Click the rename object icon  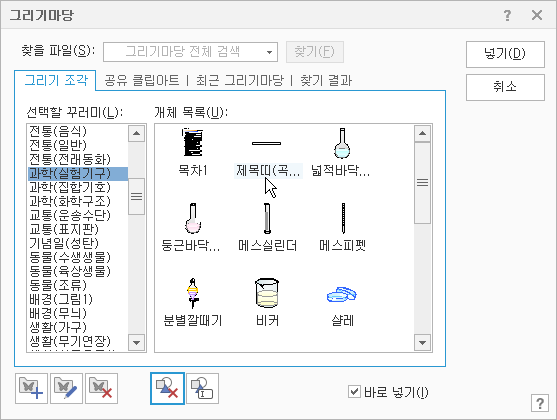202,388
